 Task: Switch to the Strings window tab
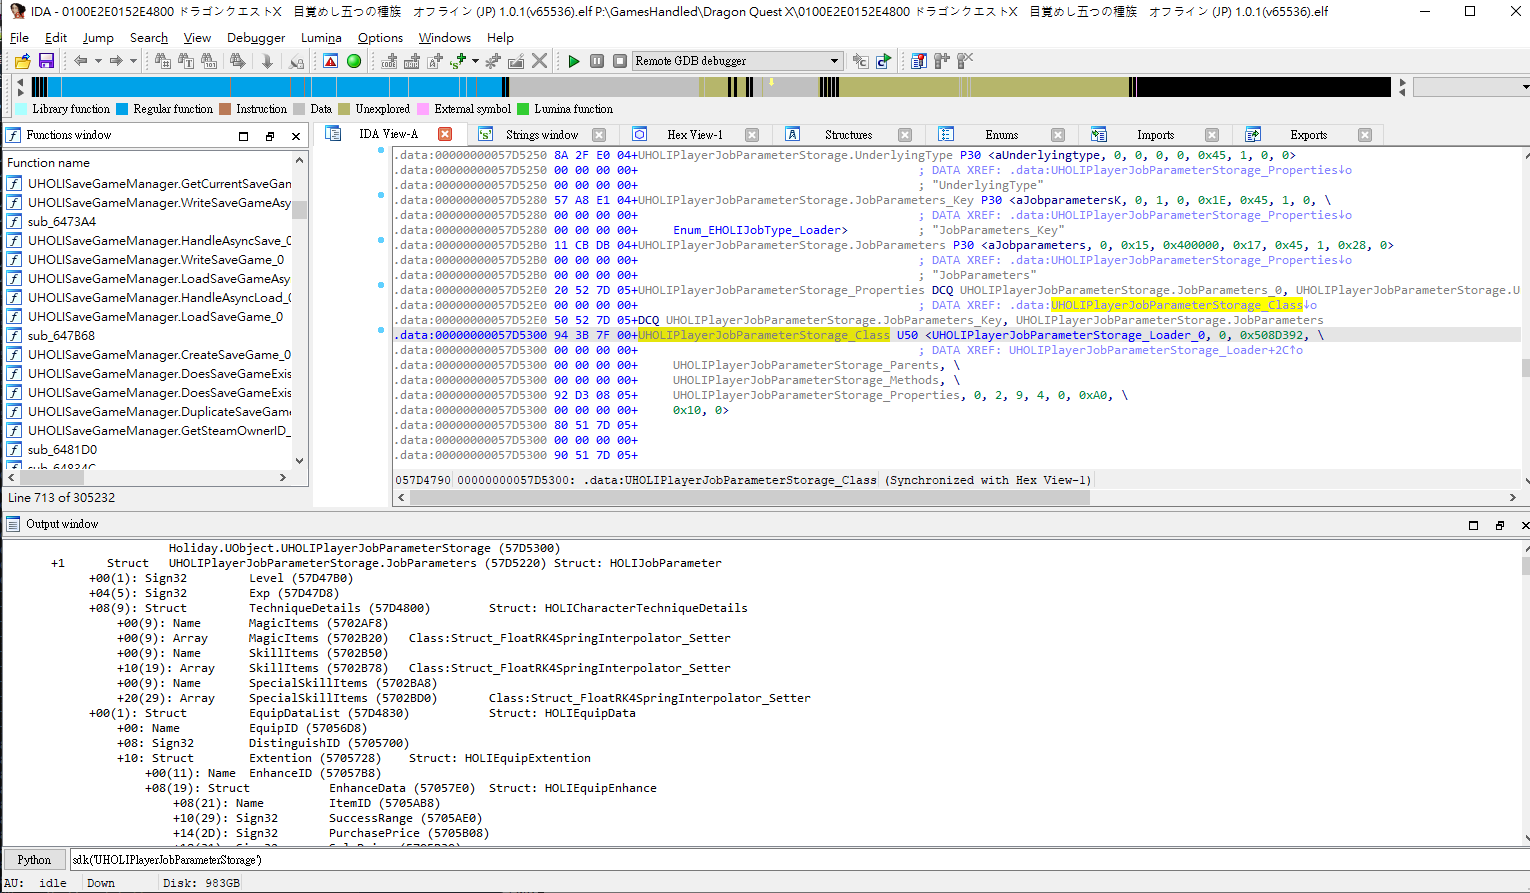[542, 135]
